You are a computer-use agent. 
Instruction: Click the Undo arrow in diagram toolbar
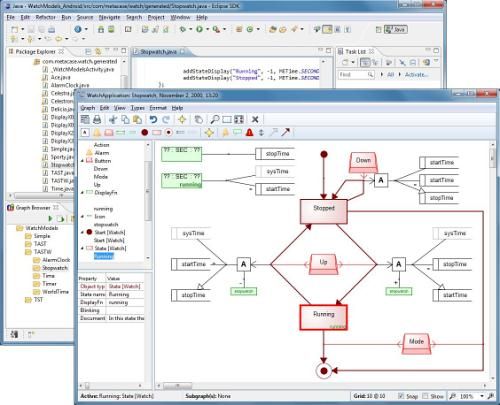point(153,119)
